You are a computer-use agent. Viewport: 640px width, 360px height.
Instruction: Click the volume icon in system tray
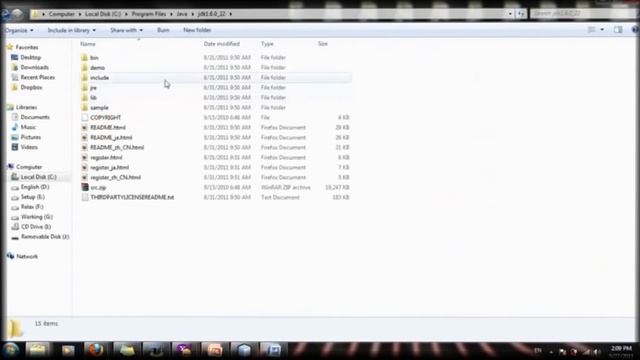(597, 351)
